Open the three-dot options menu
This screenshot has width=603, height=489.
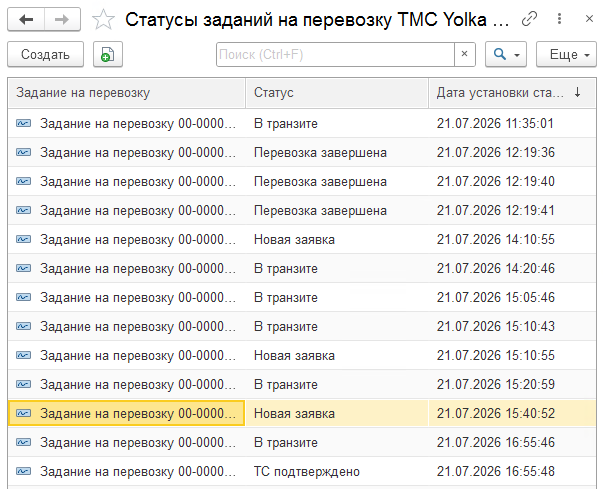coord(559,19)
